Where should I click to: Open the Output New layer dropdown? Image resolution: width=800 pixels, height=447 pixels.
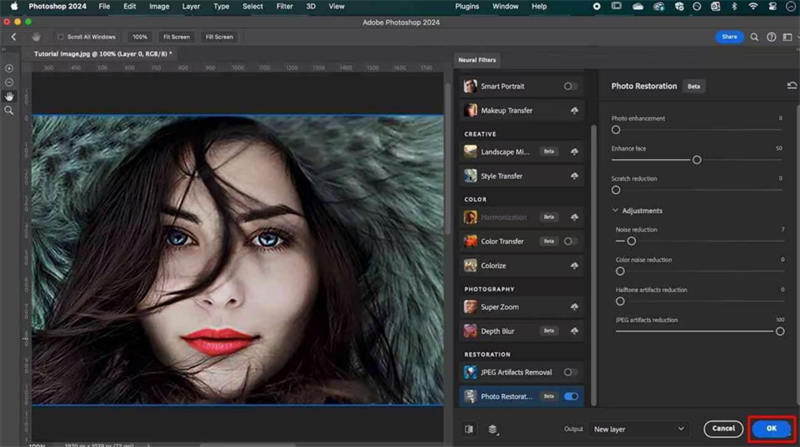click(639, 429)
